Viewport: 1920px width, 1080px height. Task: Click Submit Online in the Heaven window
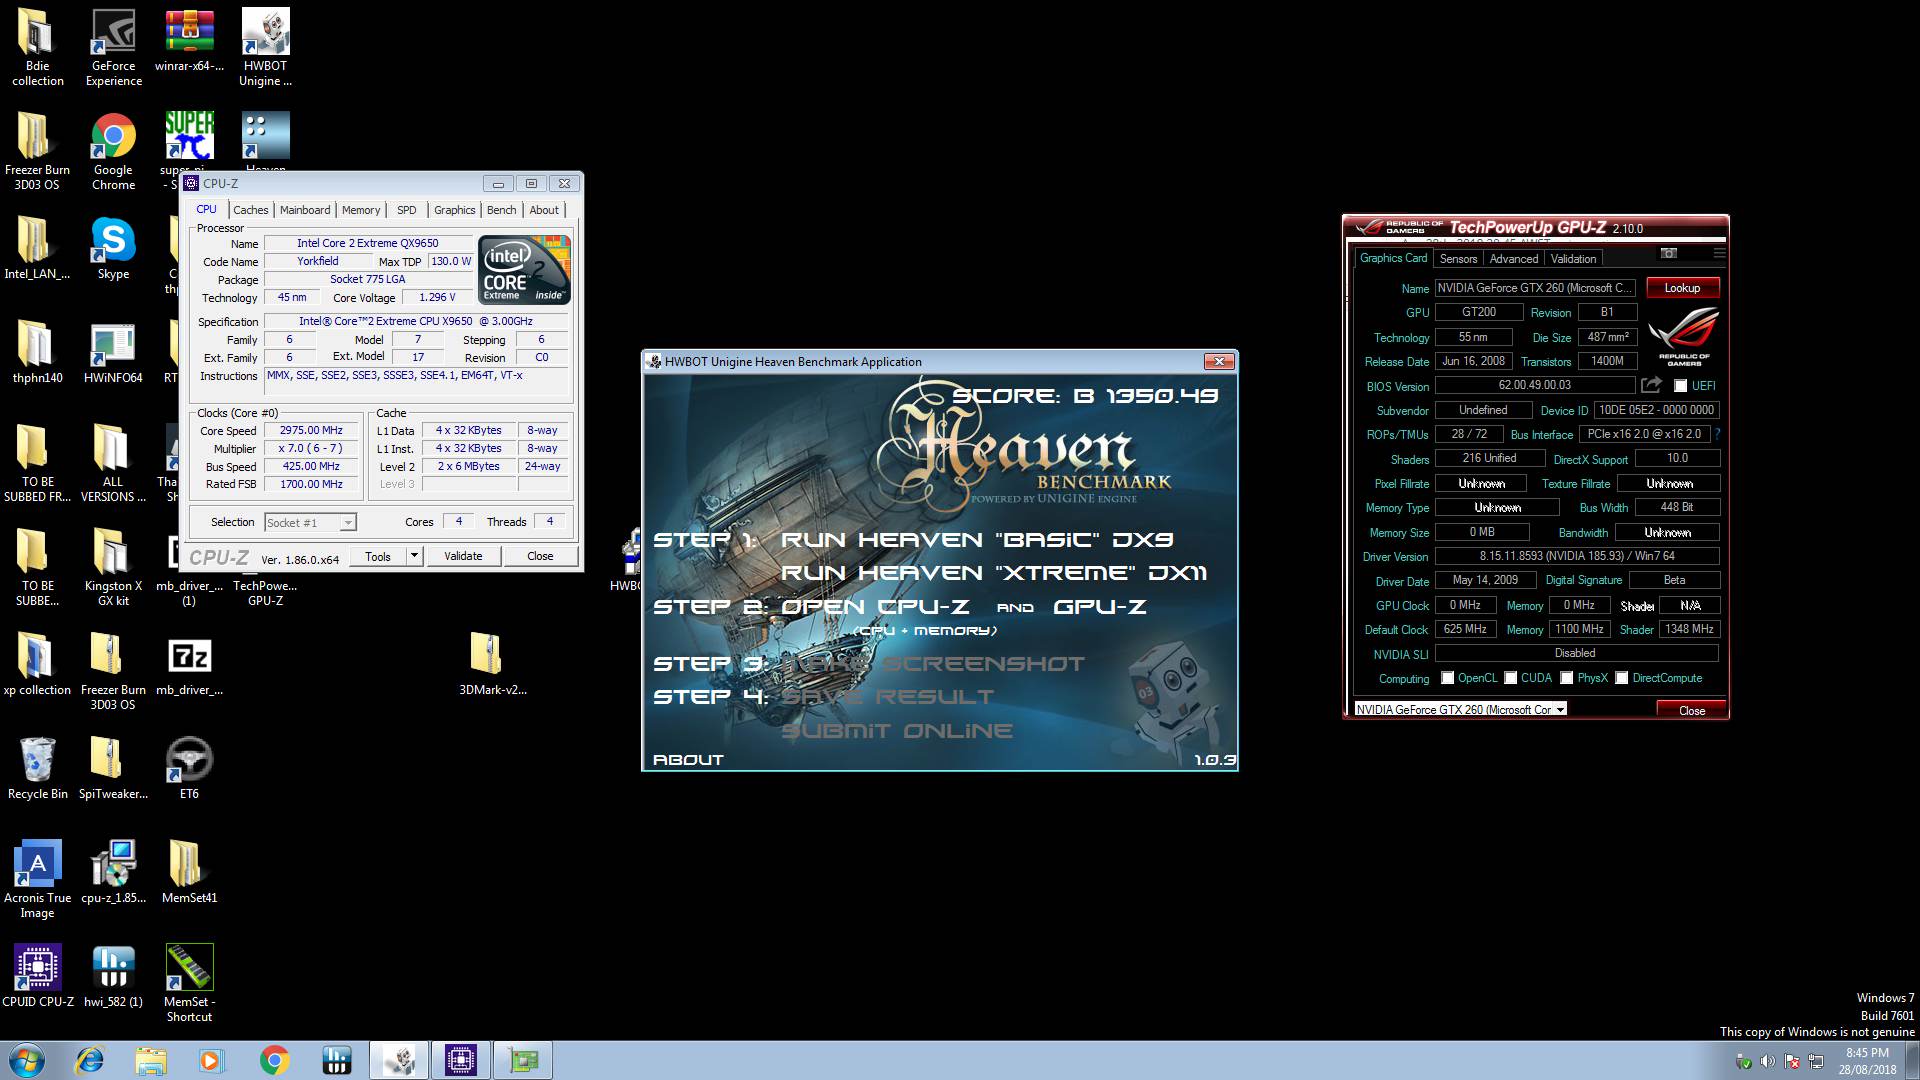(896, 731)
